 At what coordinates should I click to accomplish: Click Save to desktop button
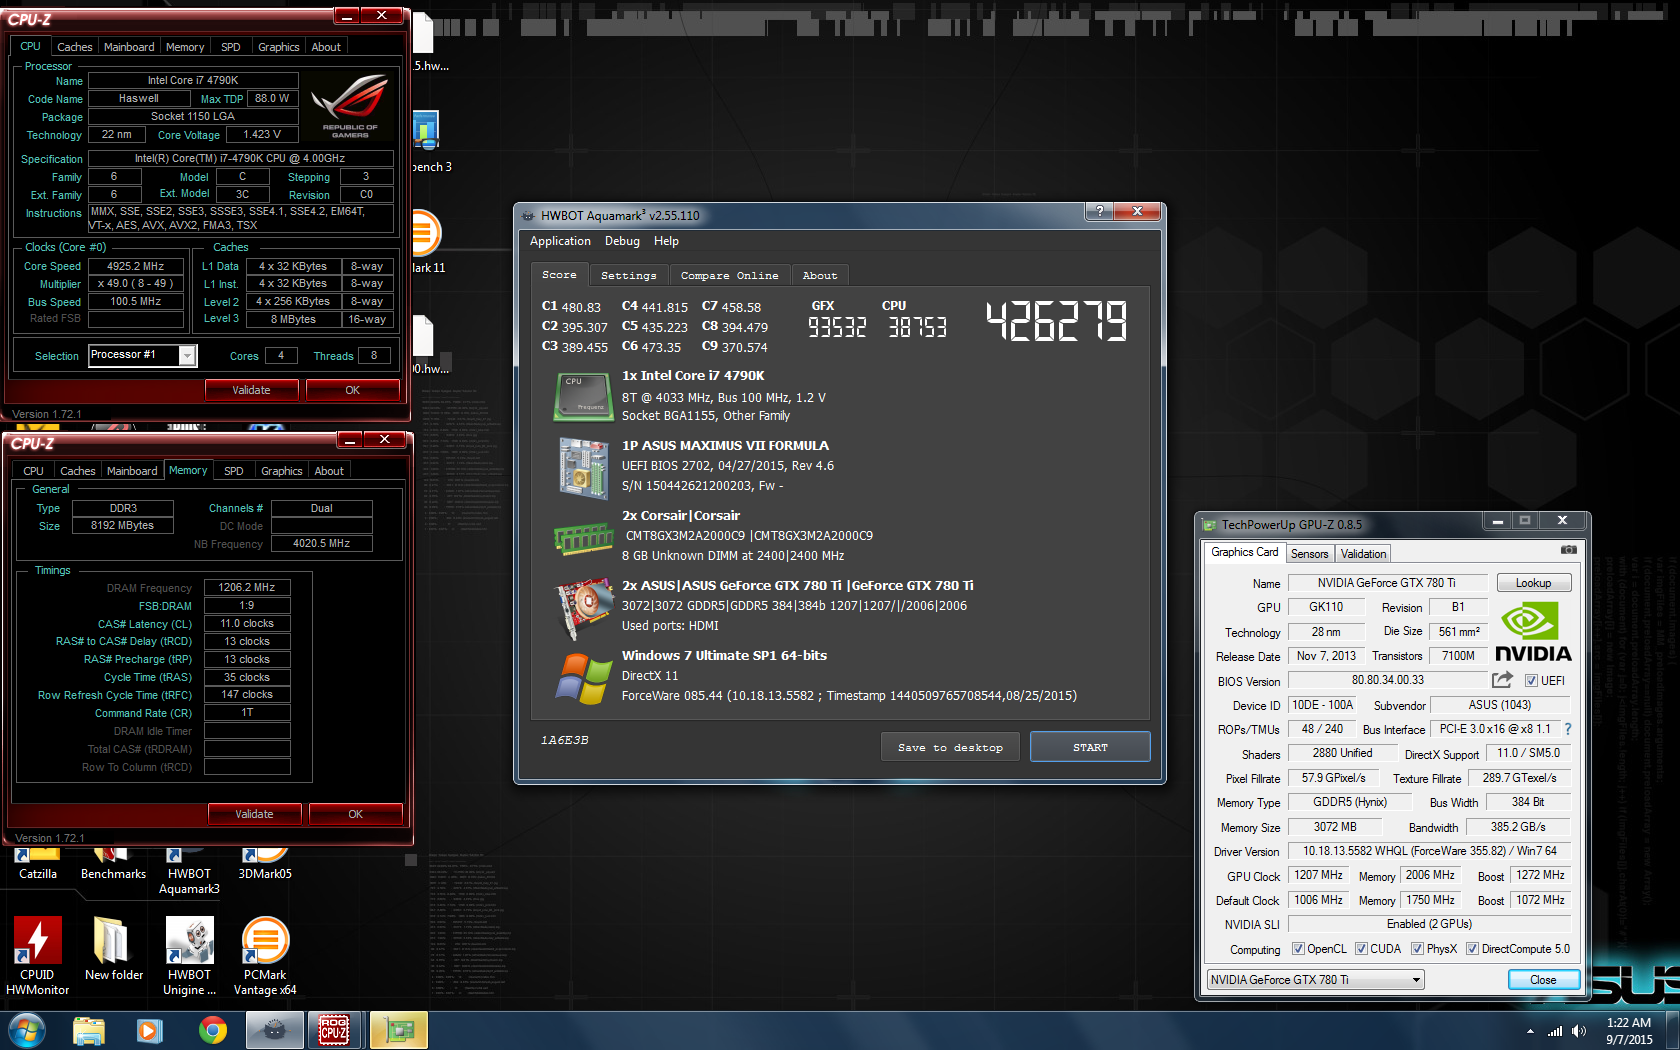click(950, 747)
